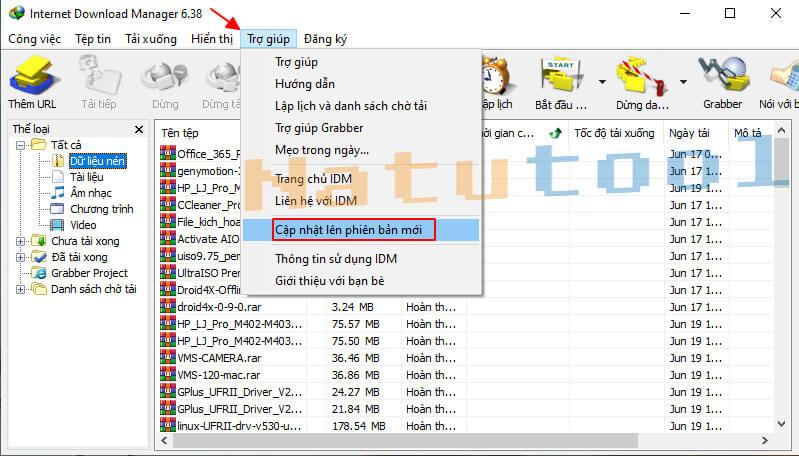This screenshot has height=456, width=799.
Task: Open the Tệp tin menu
Action: (x=93, y=39)
